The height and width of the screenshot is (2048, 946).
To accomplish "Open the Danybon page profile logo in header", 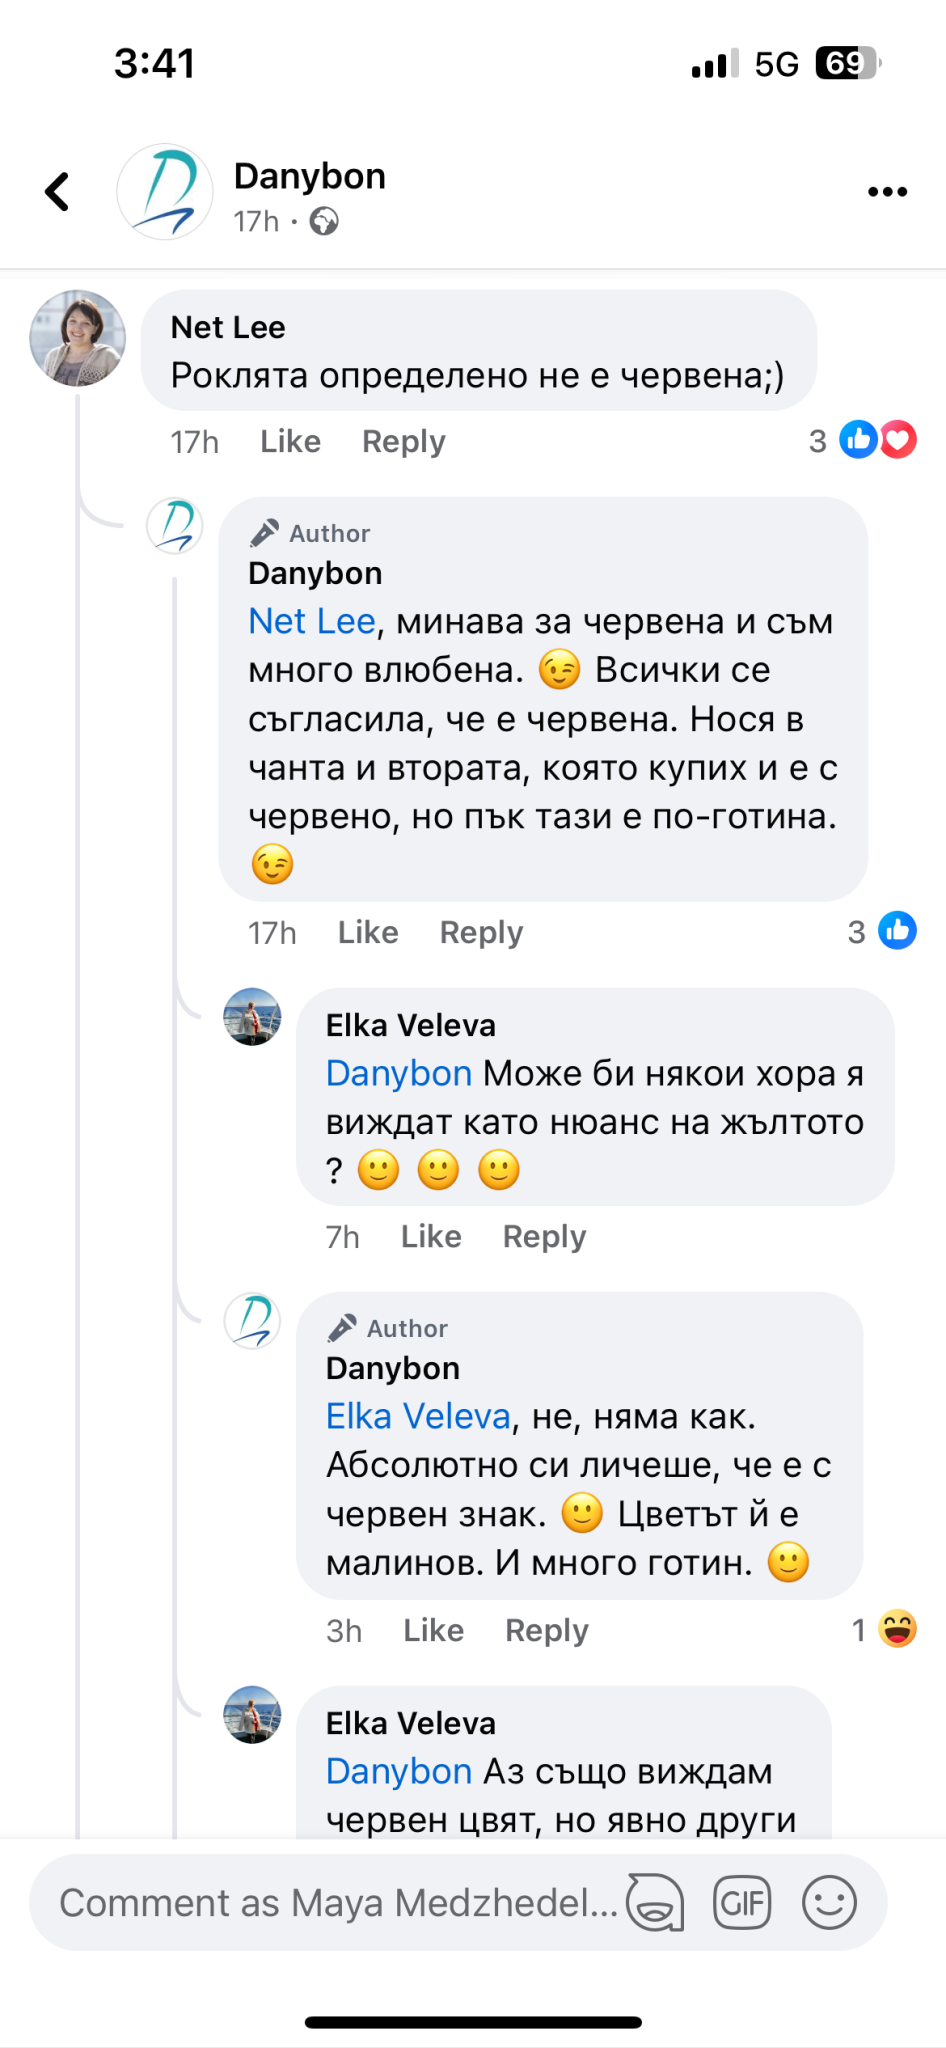I will 165,191.
